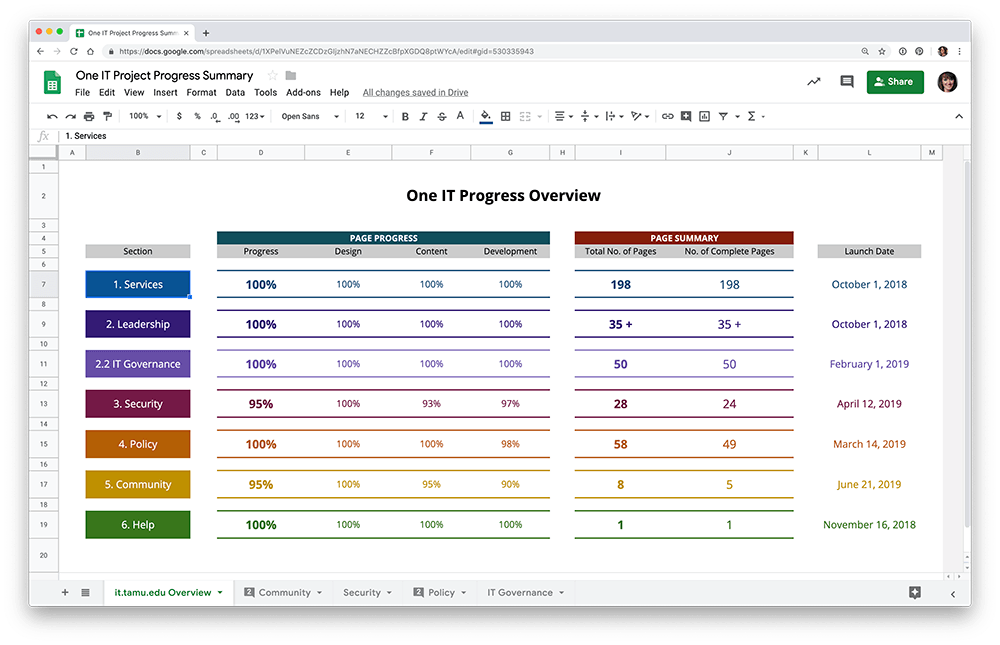1000x645 pixels.
Task: Open the File menu
Action: pyautogui.click(x=82, y=93)
